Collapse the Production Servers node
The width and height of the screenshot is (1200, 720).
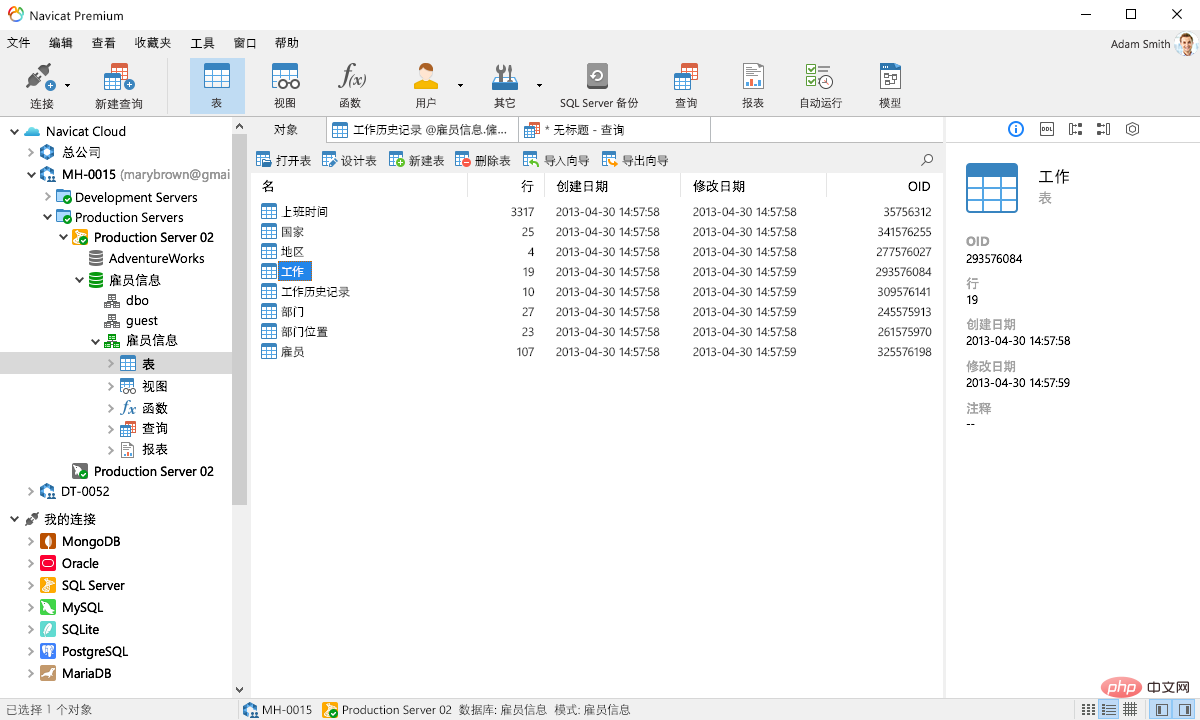click(46, 217)
